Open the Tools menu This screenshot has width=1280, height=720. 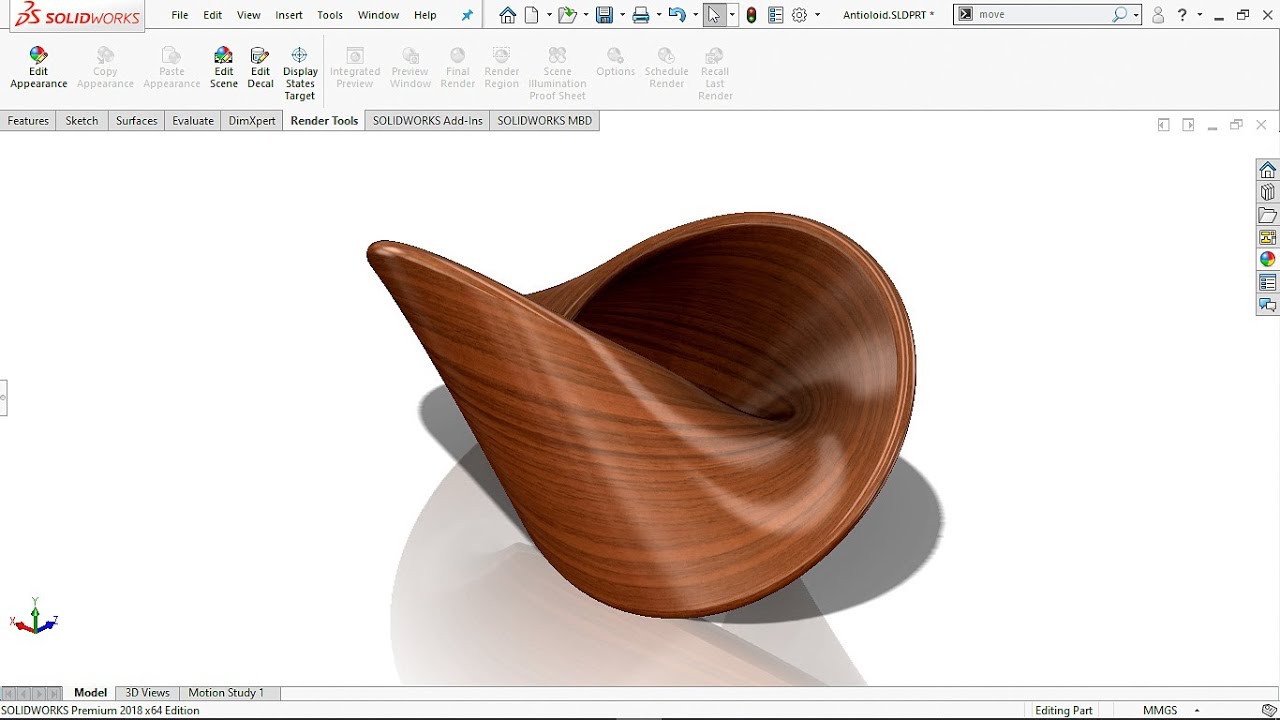coord(330,15)
